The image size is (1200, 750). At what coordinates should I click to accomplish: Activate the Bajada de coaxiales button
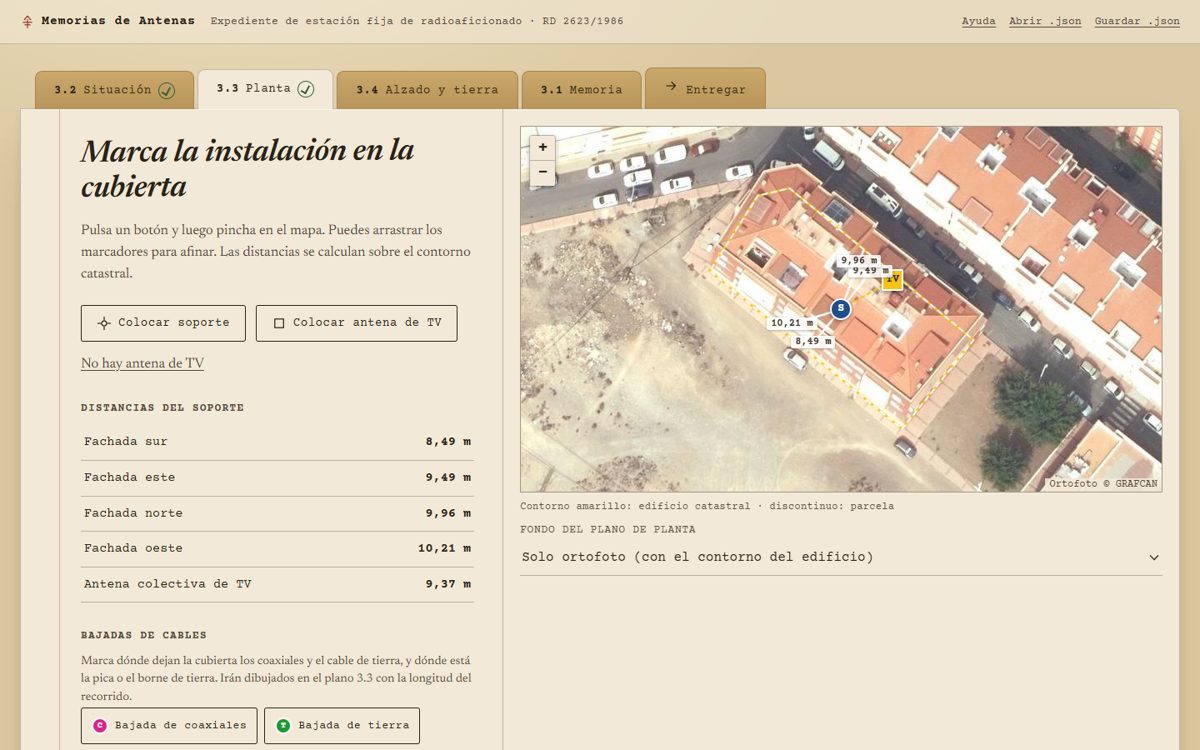[169, 726]
